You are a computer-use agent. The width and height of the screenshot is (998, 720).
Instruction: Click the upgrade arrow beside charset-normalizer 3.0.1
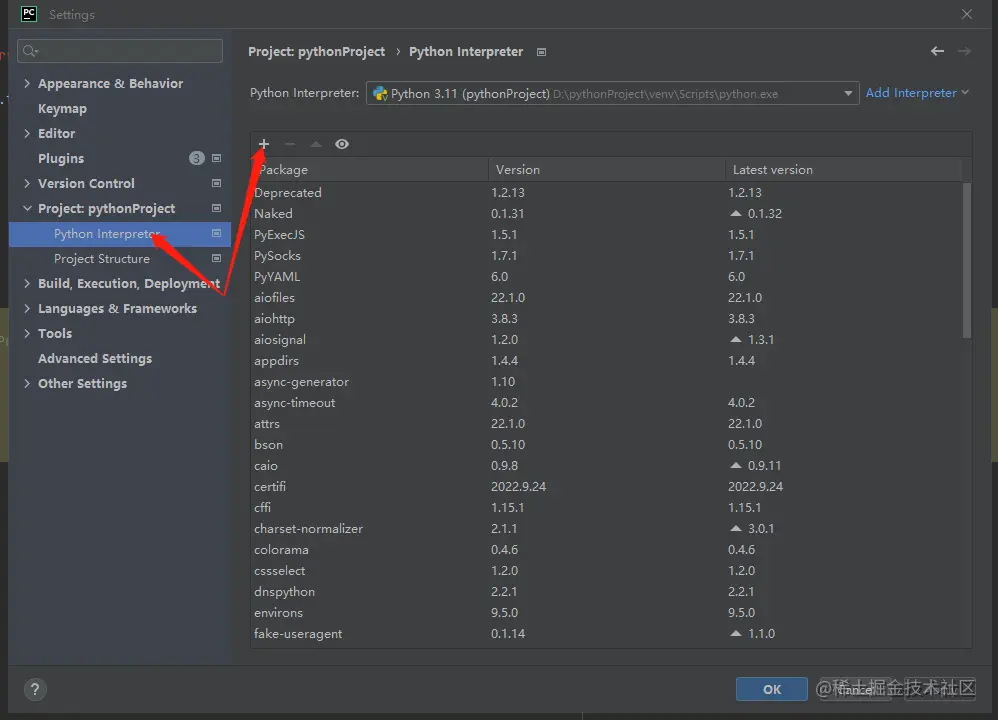[736, 528]
